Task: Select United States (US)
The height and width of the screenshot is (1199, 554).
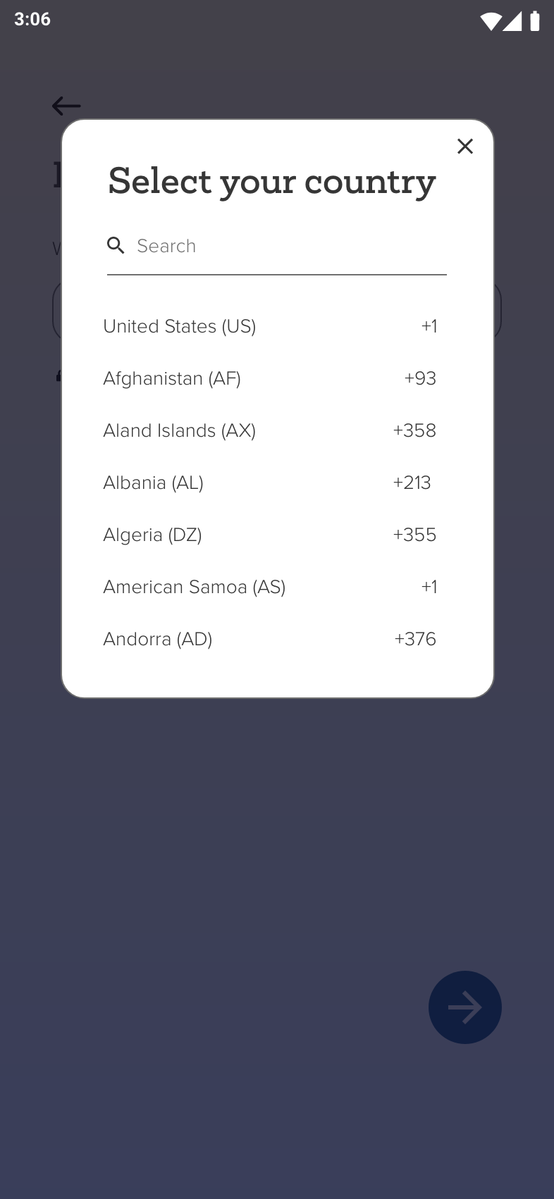Action: pyautogui.click(x=269, y=327)
